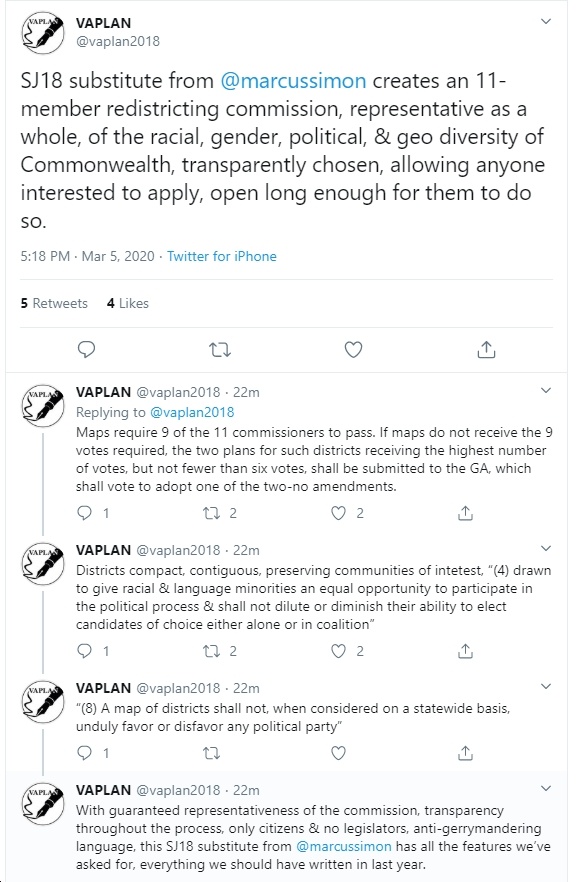Open VAPLAN profile avatar at top

43,33
